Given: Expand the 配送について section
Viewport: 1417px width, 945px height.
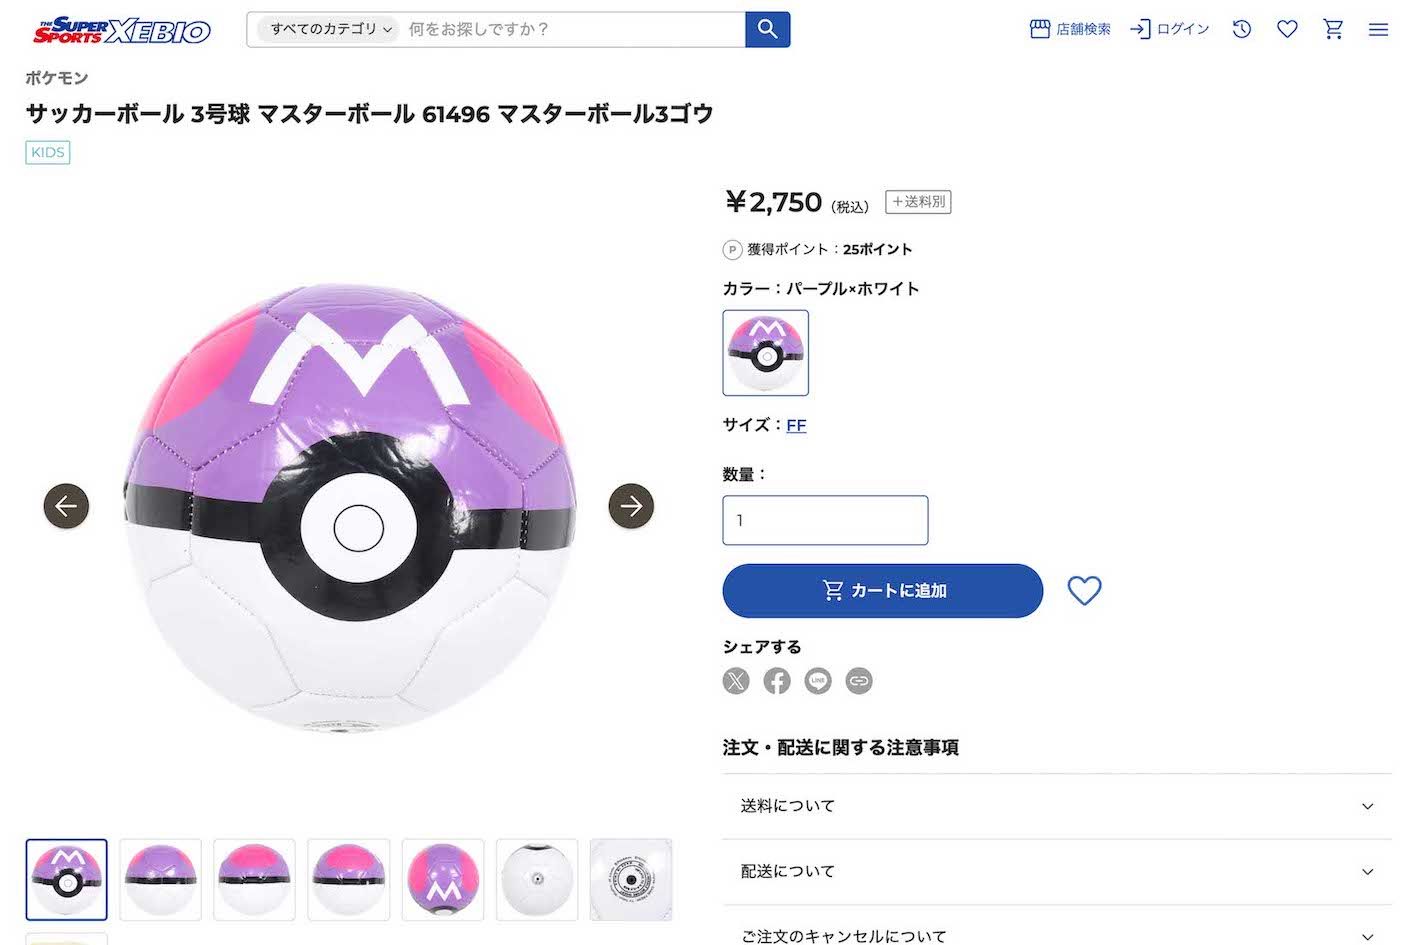Looking at the screenshot, I should [1060, 871].
